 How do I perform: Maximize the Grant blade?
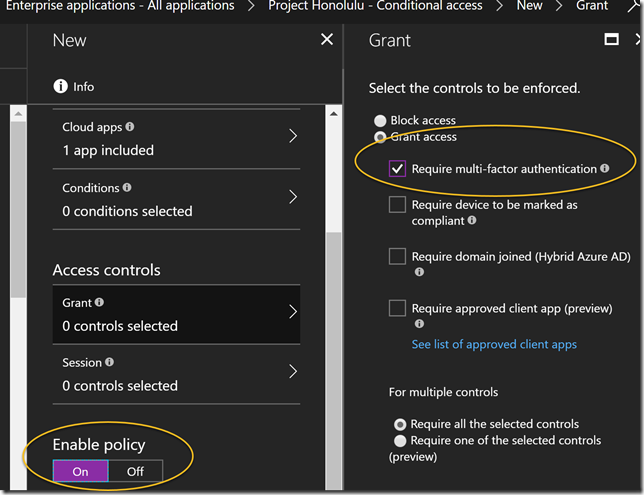coord(612,40)
